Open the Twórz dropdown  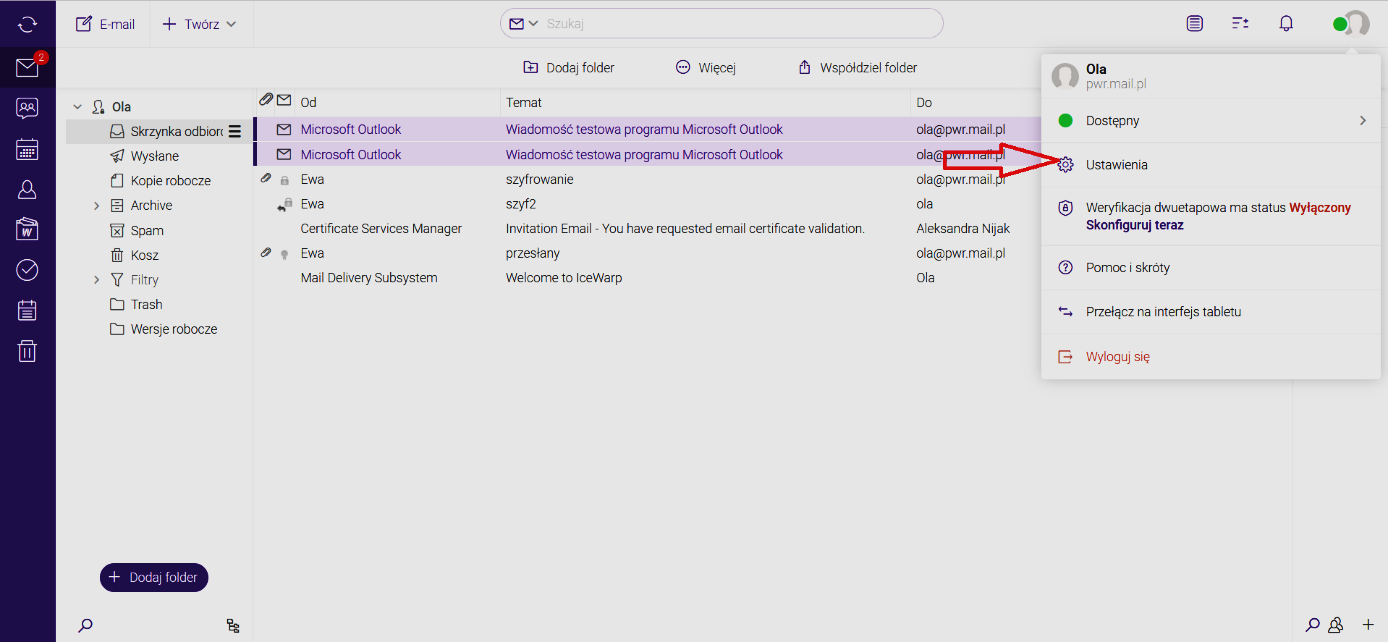pyautogui.click(x=200, y=24)
